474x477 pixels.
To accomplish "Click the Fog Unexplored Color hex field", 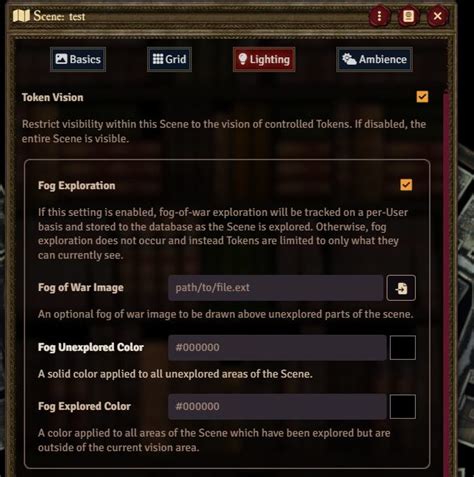I will (x=277, y=348).
